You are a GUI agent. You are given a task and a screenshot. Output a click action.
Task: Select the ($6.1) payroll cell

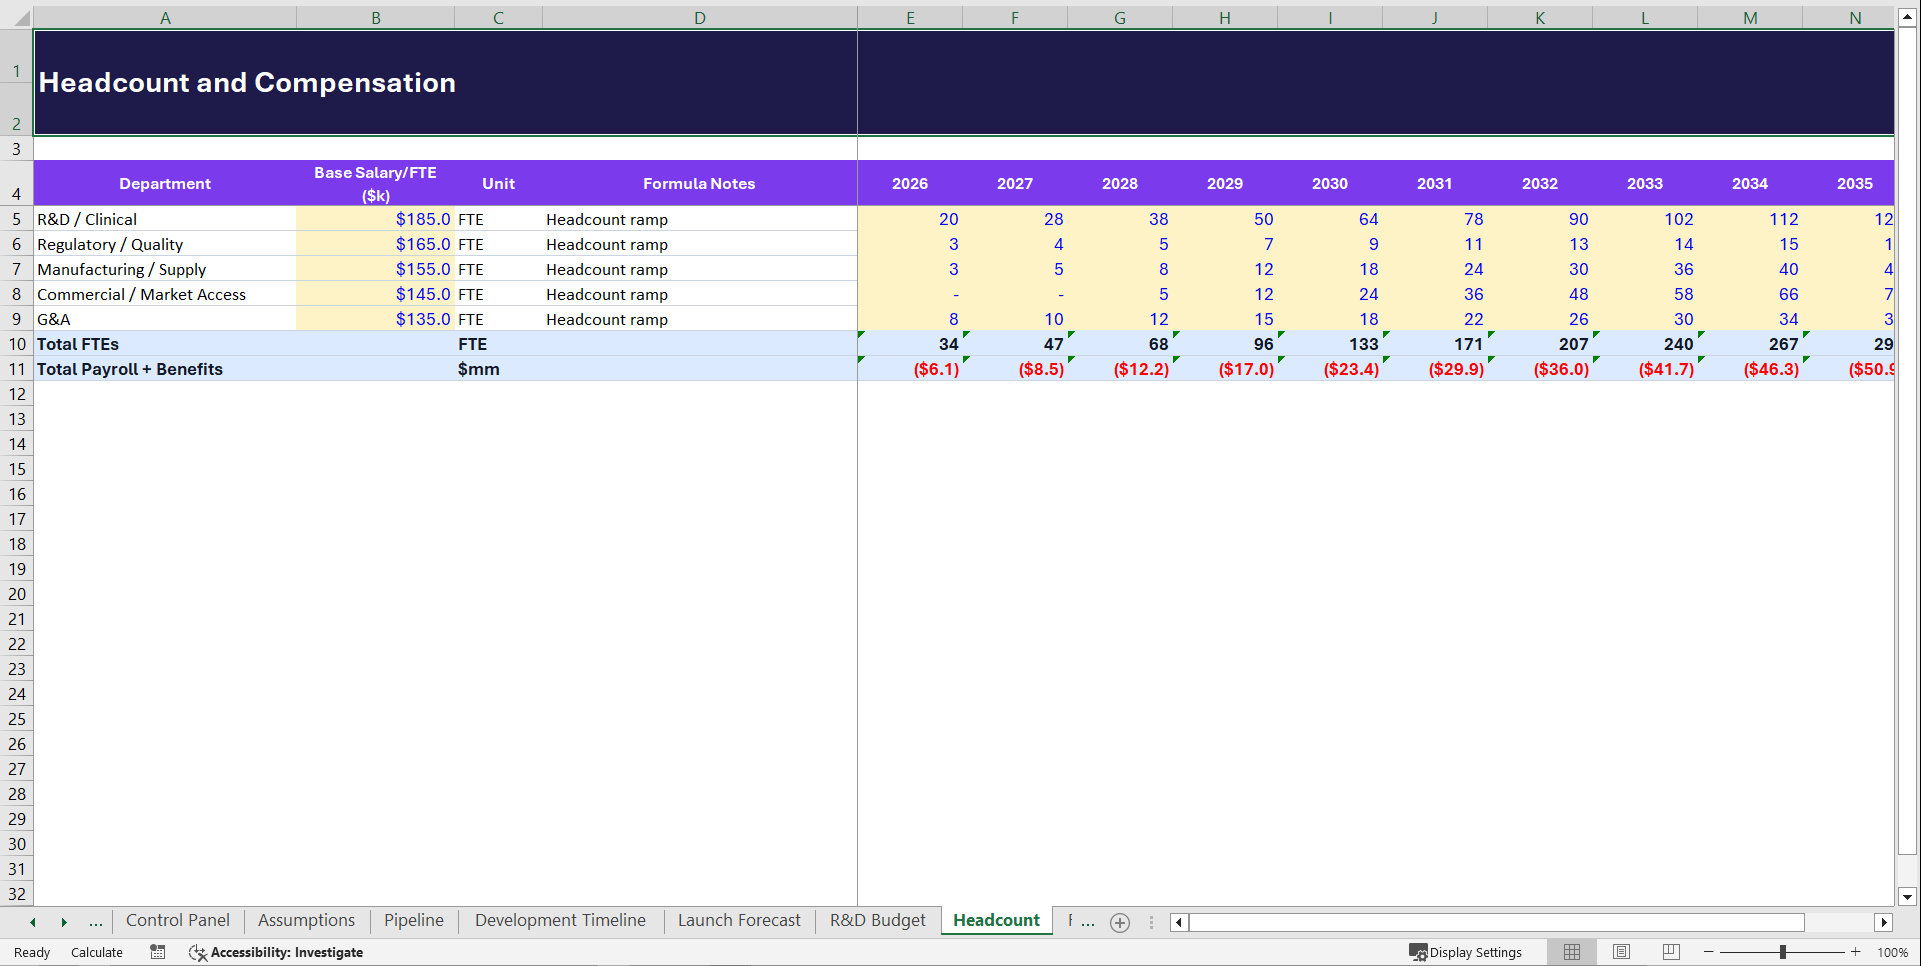tap(910, 369)
